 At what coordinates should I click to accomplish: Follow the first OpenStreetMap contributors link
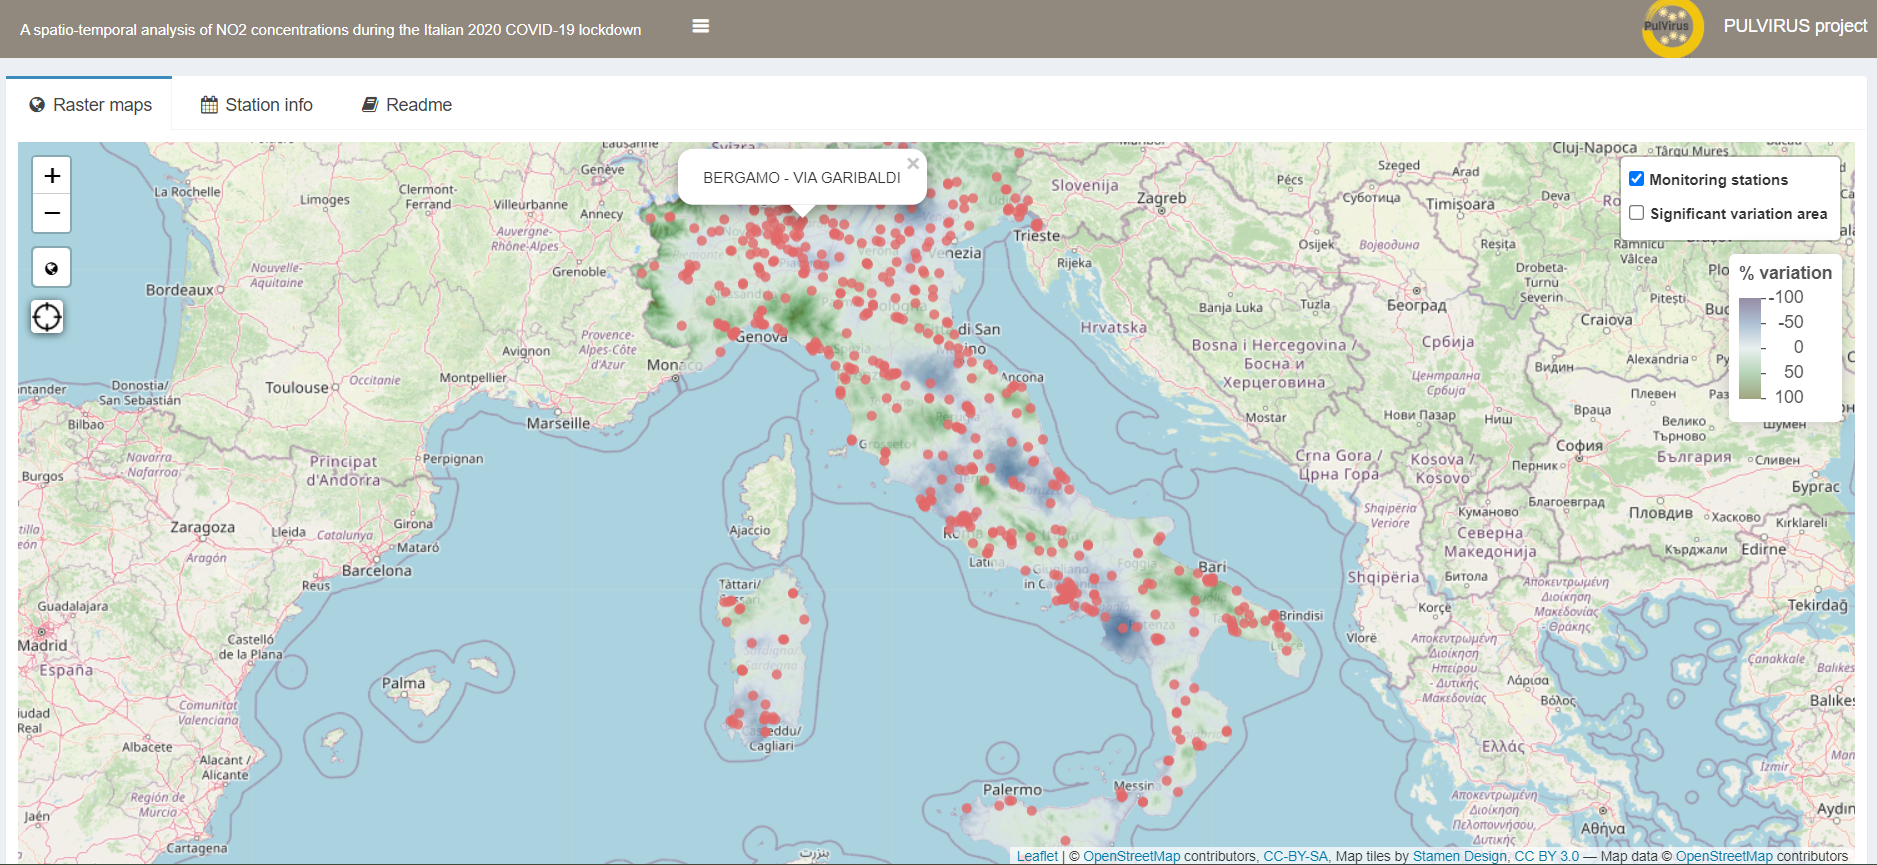pos(1131,856)
